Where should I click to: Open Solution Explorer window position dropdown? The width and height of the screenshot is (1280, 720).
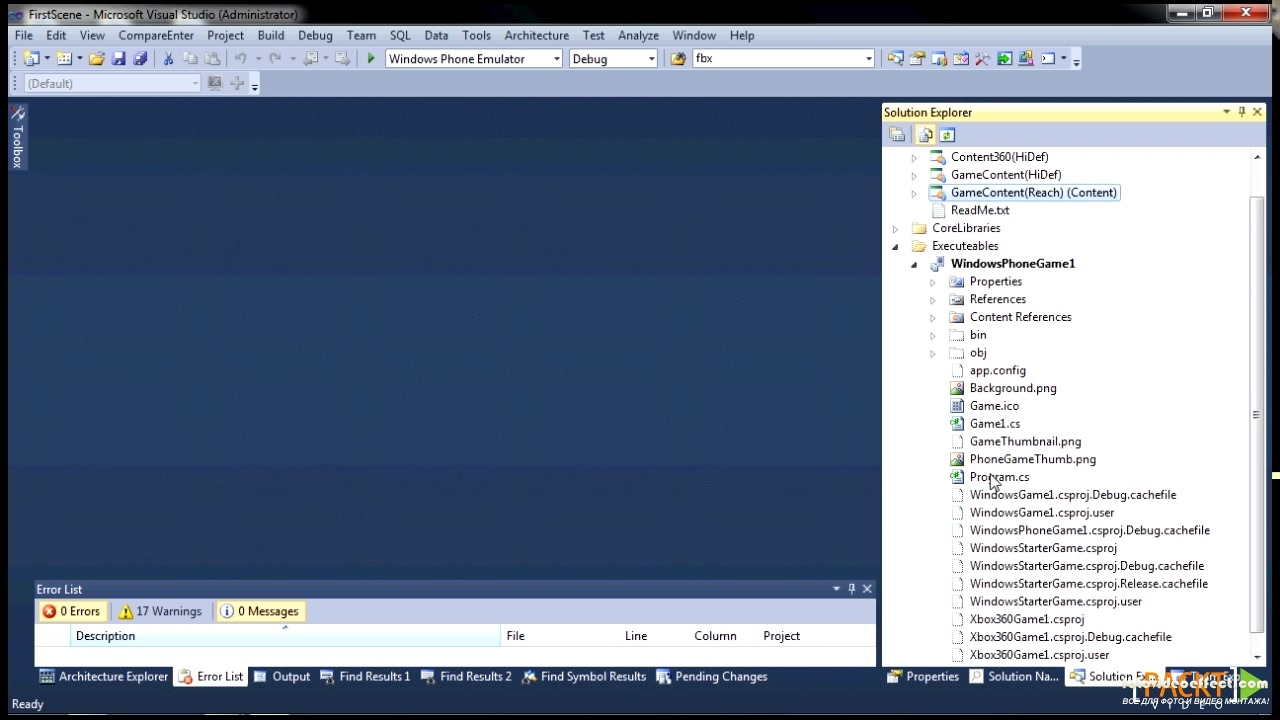(x=1227, y=112)
